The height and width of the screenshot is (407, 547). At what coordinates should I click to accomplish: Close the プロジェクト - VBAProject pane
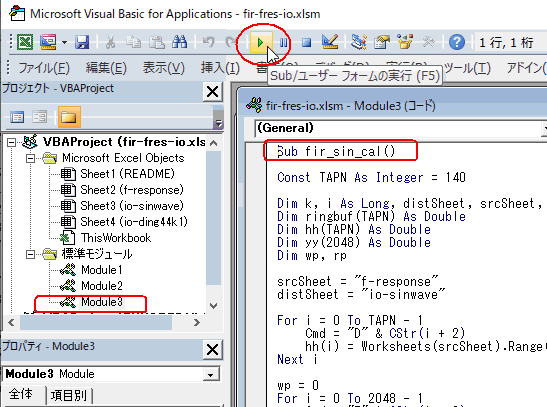(213, 92)
